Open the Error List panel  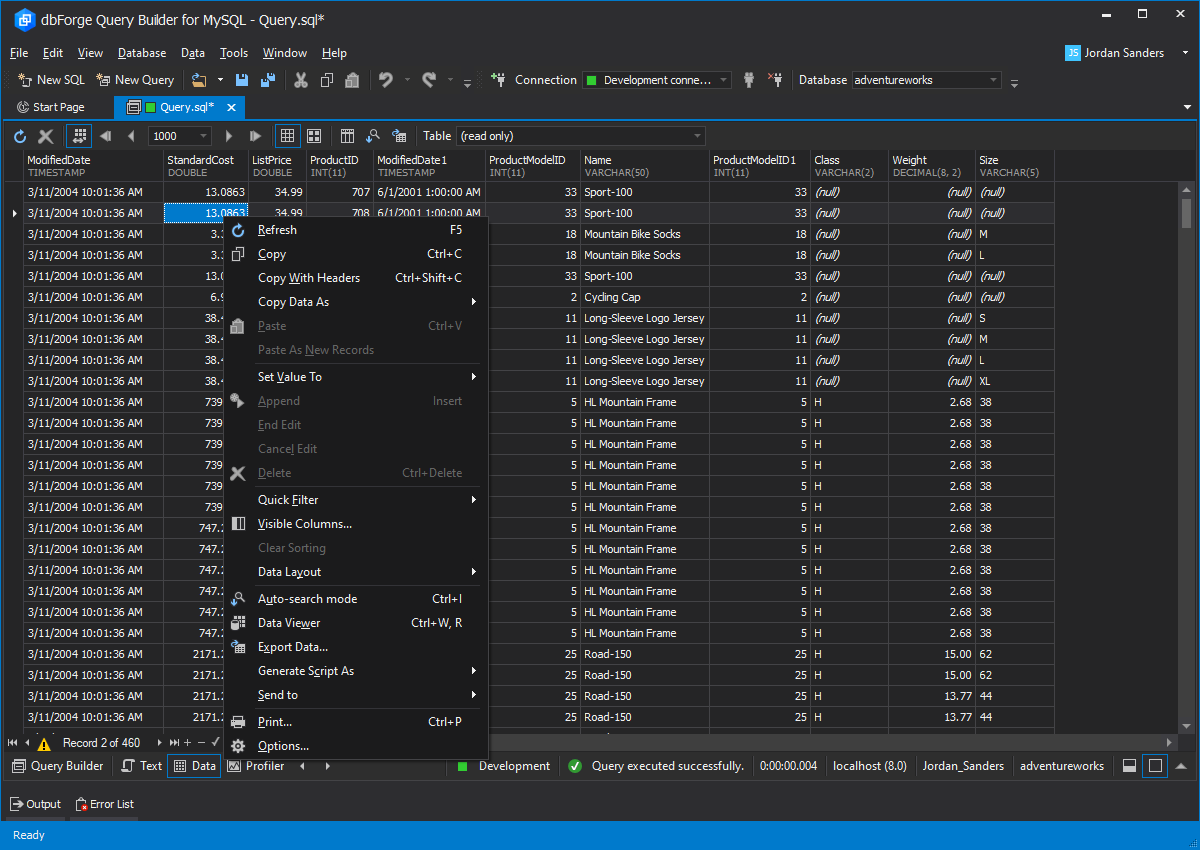click(105, 804)
